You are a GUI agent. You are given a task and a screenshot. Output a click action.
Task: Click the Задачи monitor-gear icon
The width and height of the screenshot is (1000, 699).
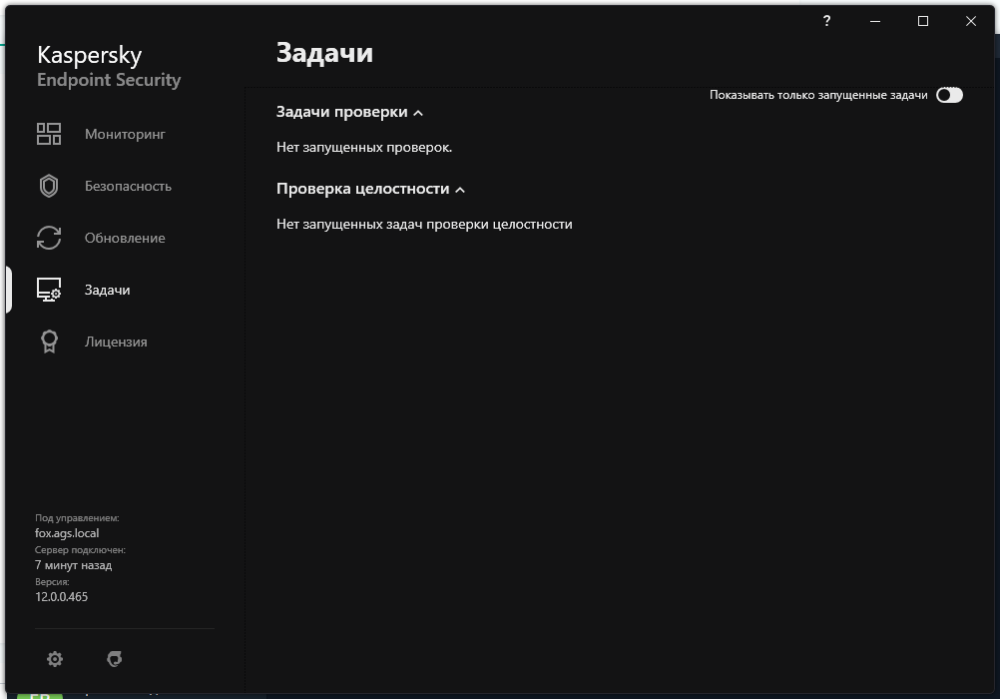(48, 290)
